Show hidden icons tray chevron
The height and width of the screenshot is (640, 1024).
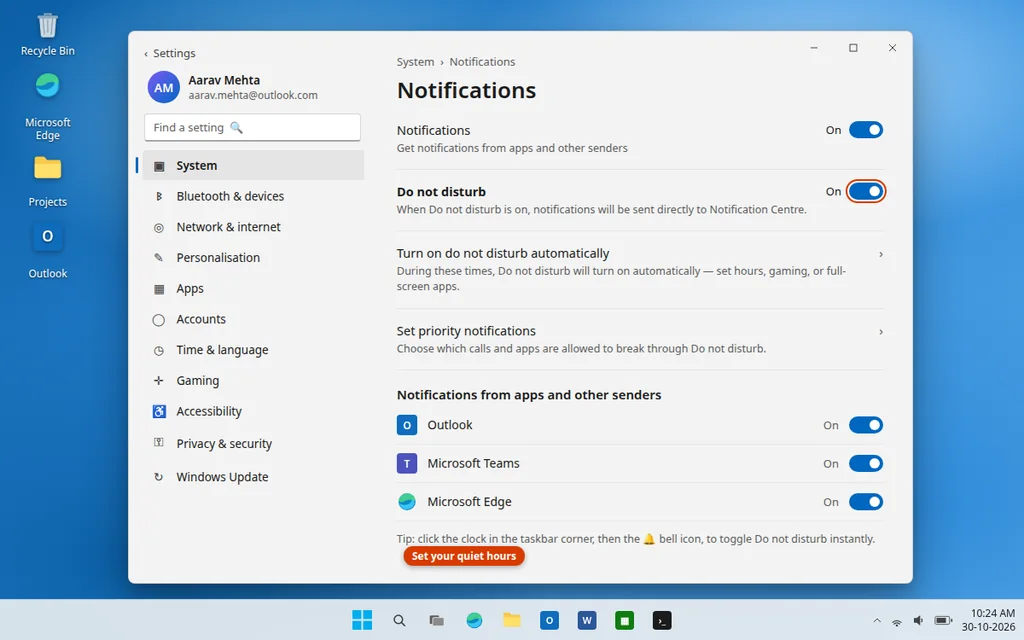tap(876, 621)
